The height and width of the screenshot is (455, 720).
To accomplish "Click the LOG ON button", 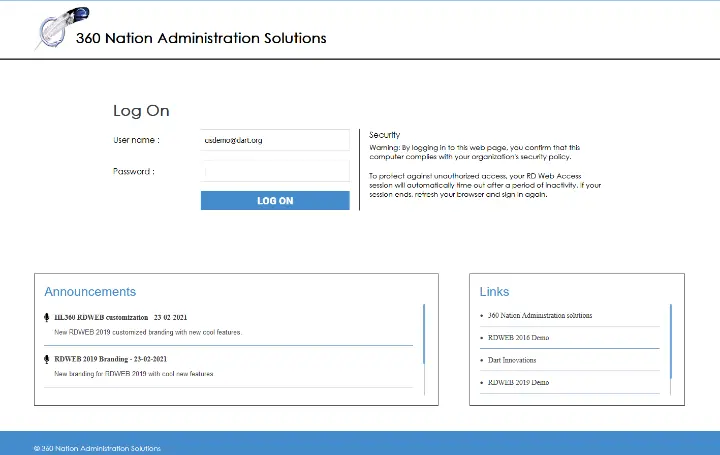I will pos(275,201).
